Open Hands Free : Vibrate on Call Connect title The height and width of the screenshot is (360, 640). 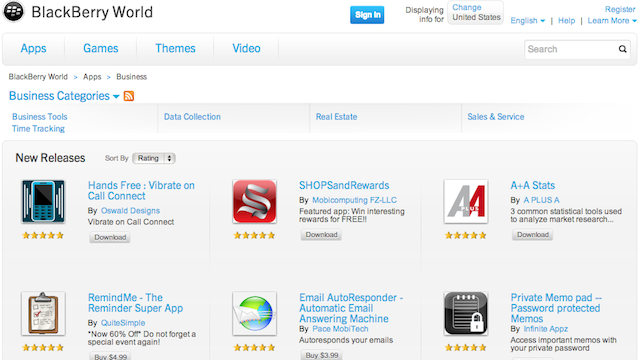(x=141, y=191)
